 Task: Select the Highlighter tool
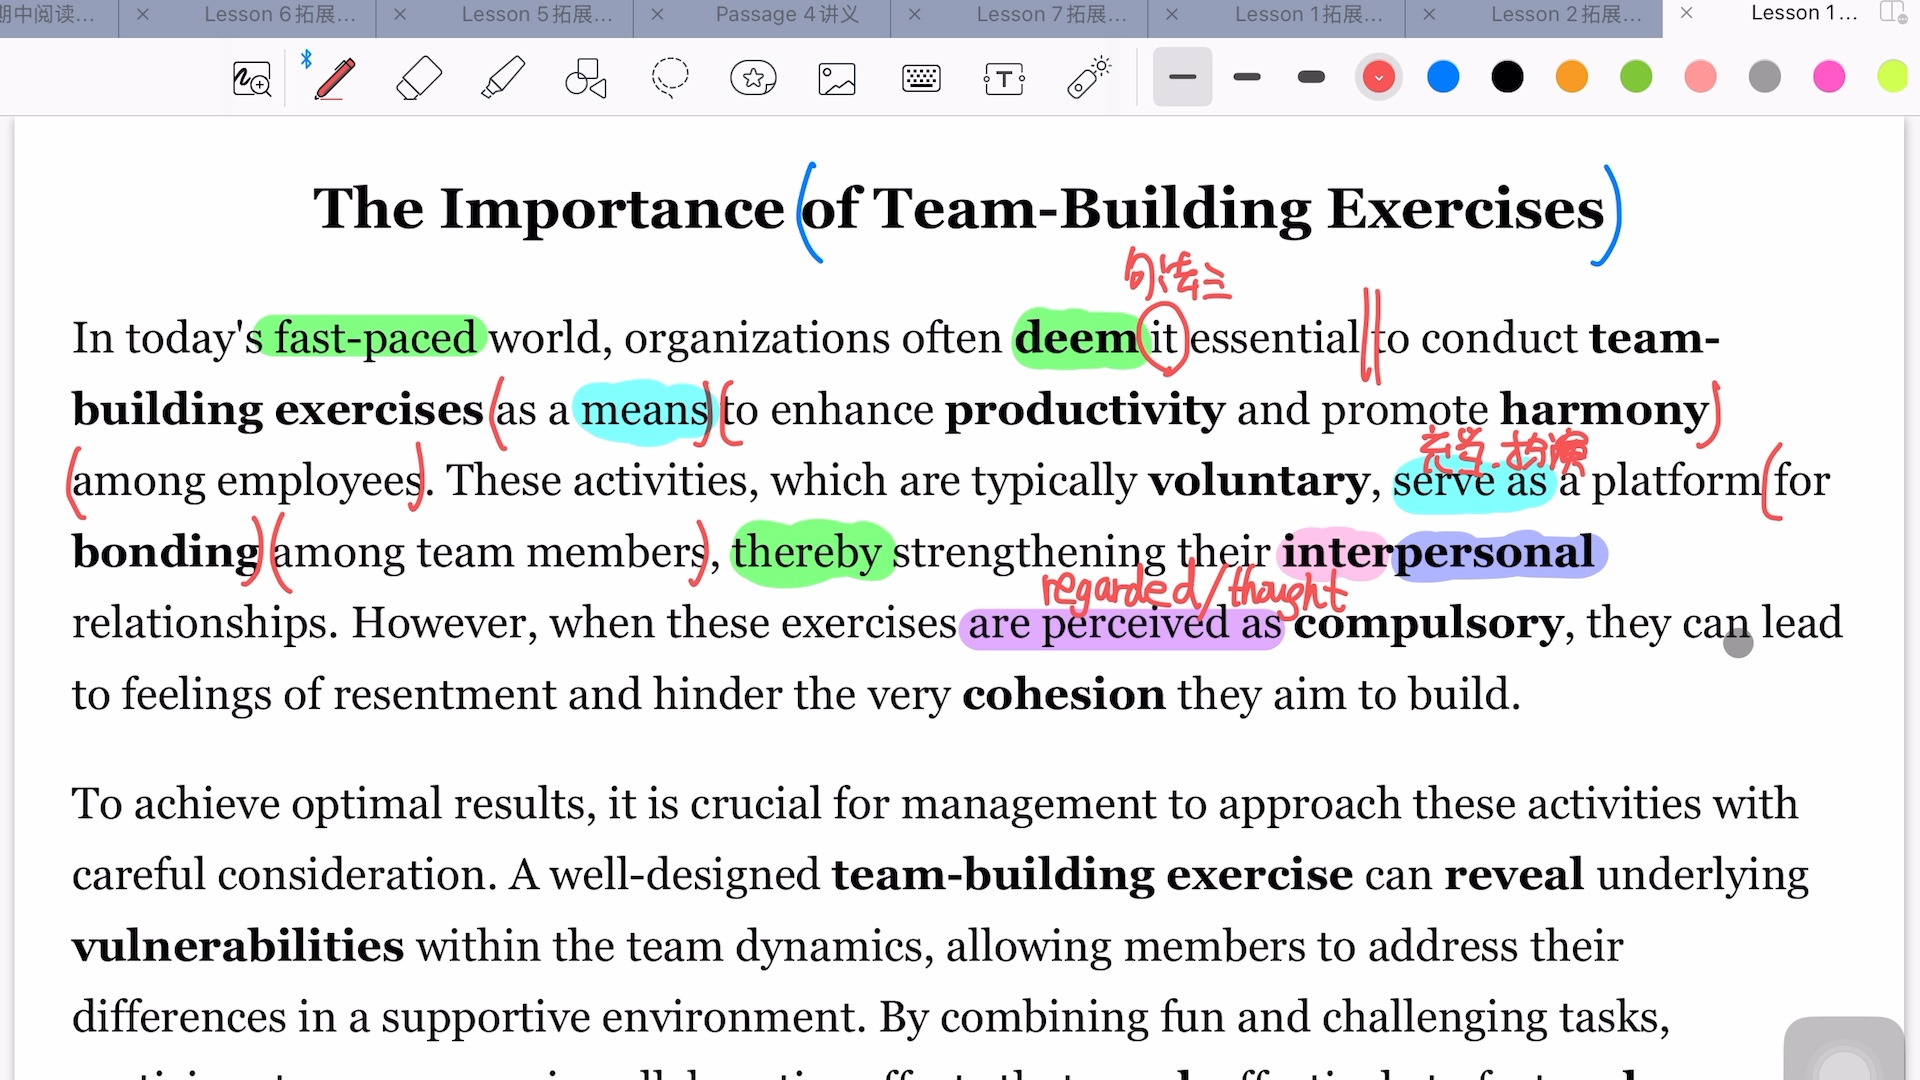(503, 78)
